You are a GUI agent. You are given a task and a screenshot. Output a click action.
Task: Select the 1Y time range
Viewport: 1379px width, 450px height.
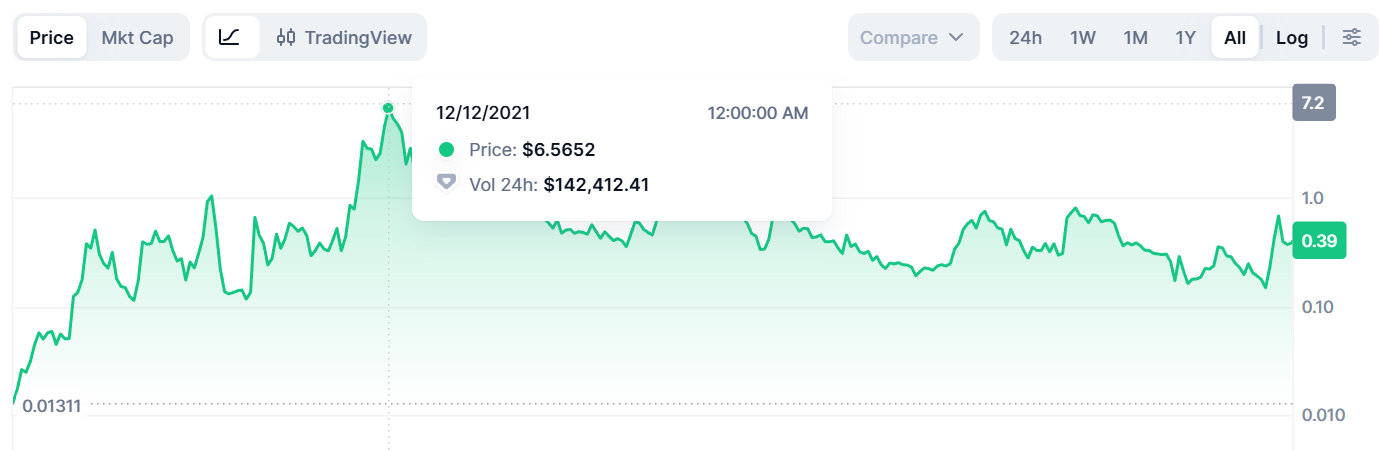[1185, 37]
